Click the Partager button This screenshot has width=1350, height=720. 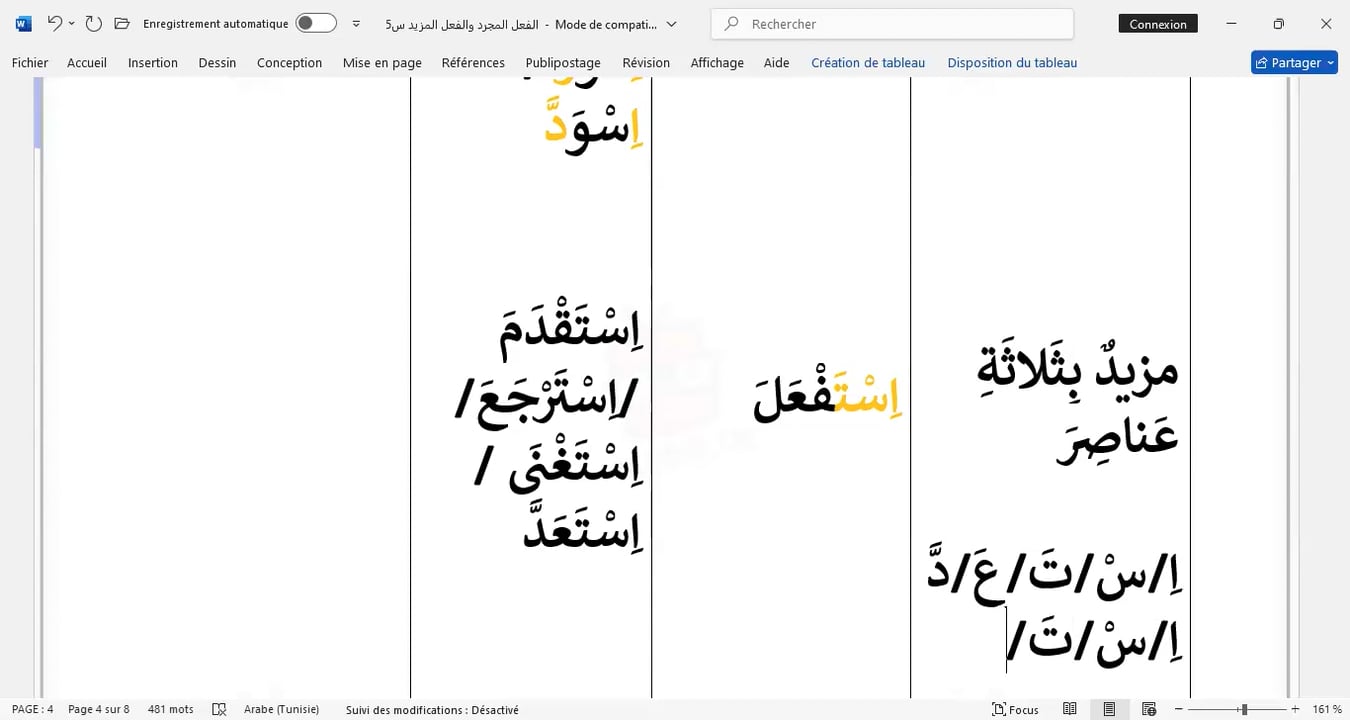click(x=1294, y=62)
